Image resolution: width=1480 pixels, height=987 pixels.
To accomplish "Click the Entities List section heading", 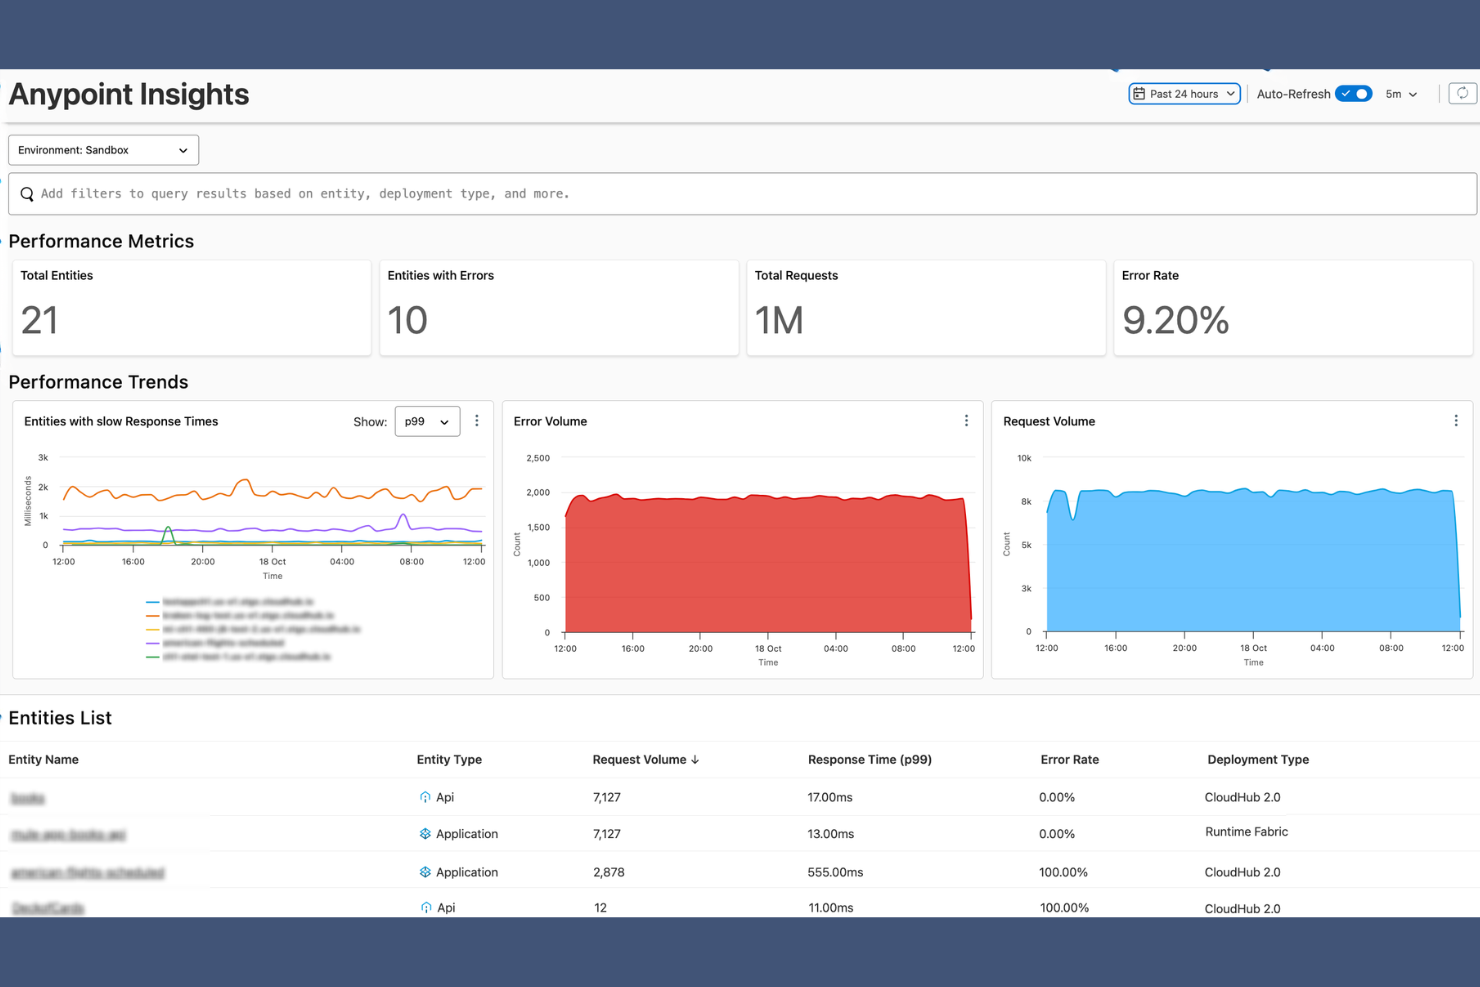I will point(60,718).
